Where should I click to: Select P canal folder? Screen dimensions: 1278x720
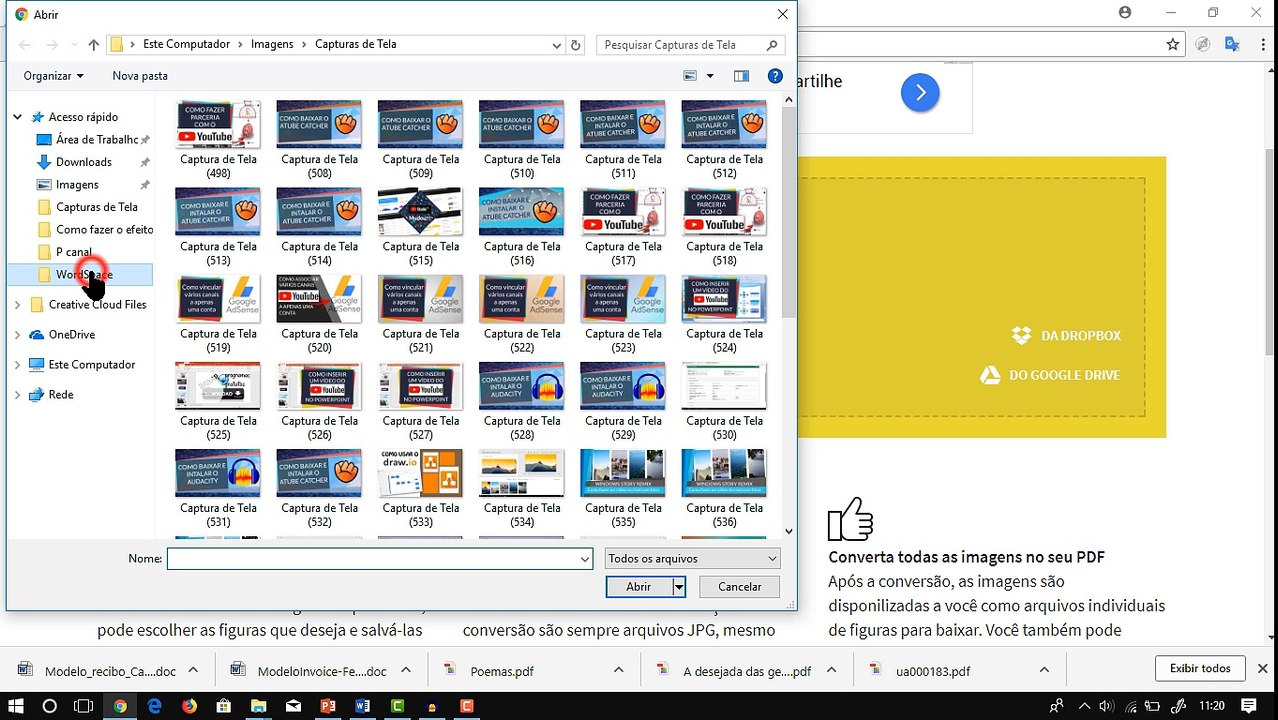point(74,252)
